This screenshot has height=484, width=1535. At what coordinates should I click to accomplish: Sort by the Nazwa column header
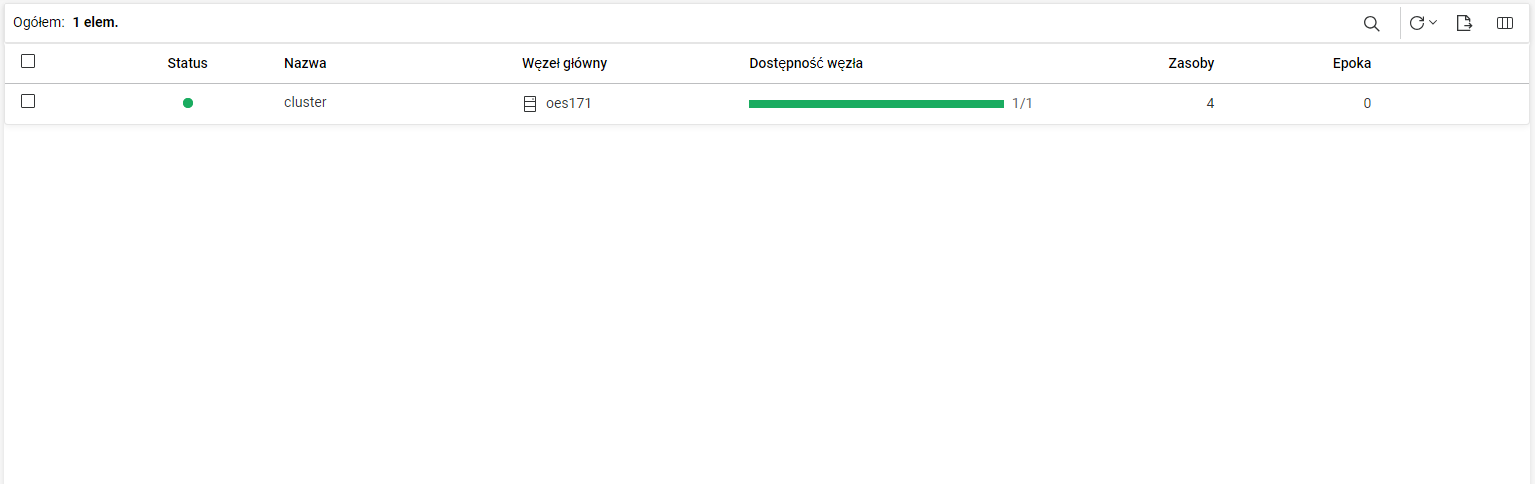(x=305, y=63)
